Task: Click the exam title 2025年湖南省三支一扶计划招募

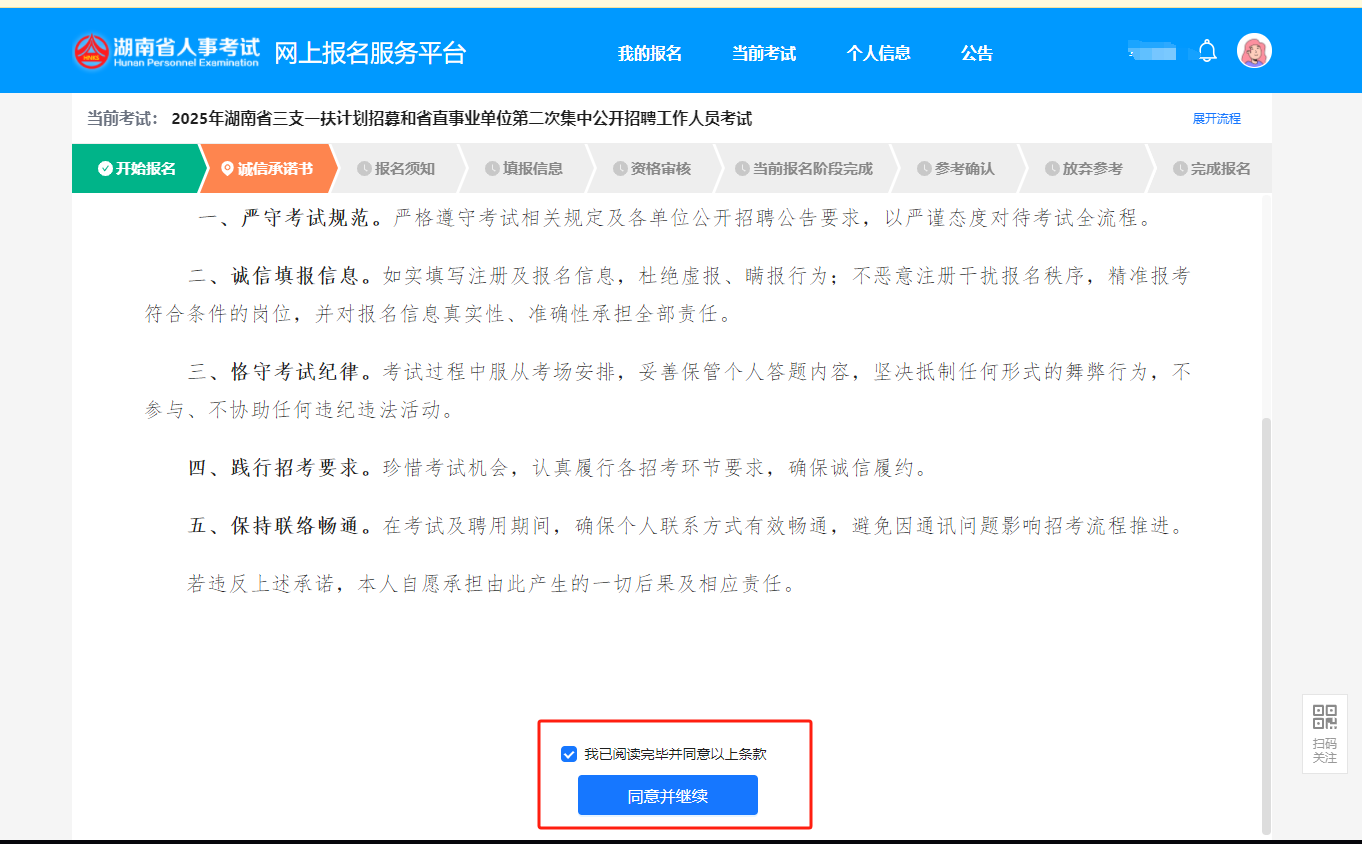Action: 462,119
